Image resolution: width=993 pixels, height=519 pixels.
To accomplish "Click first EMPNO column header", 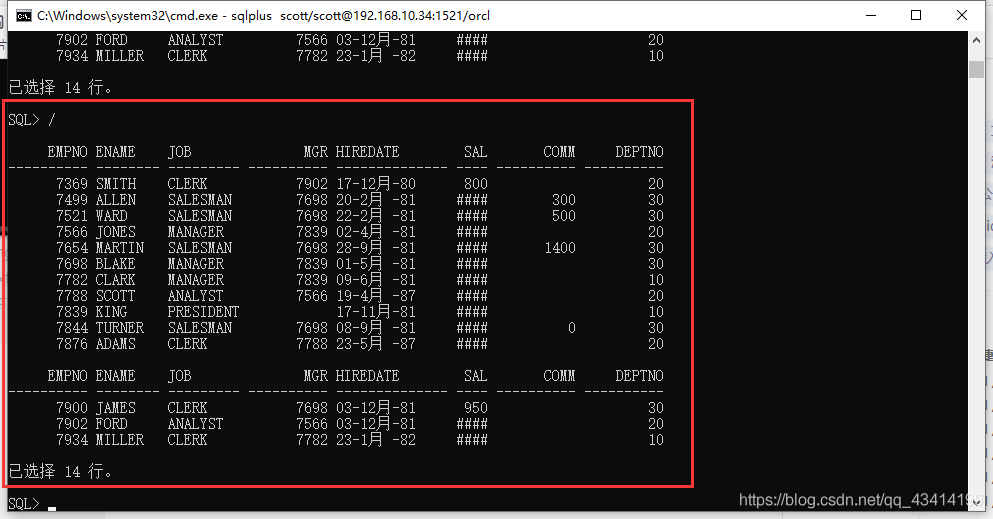I will (x=68, y=152).
